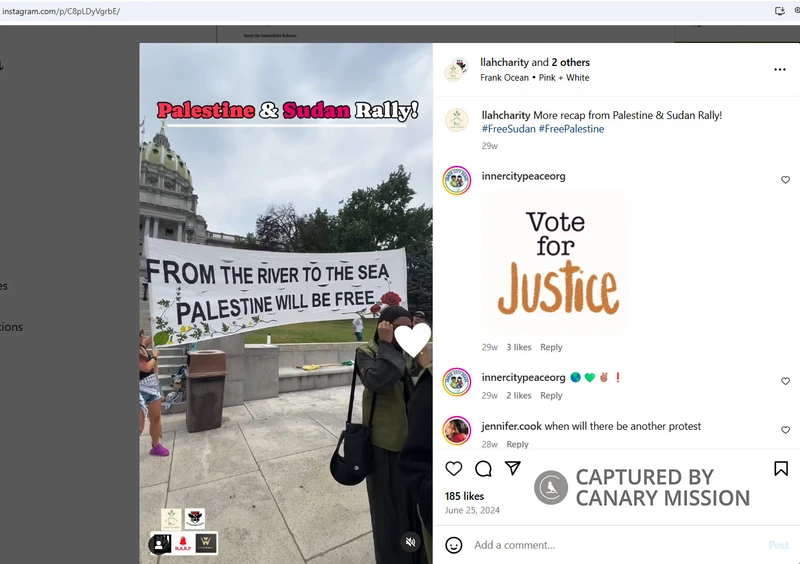Open the comment bubble icon
Screen dimensions: 800x564
click(x=483, y=468)
